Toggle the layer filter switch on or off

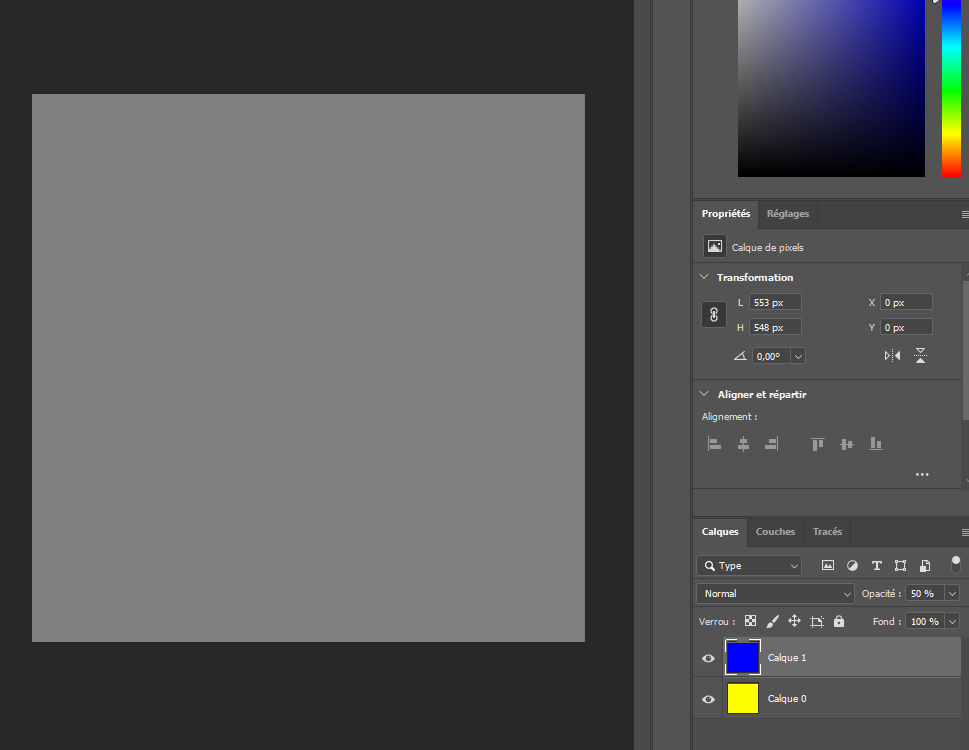[x=955, y=564]
